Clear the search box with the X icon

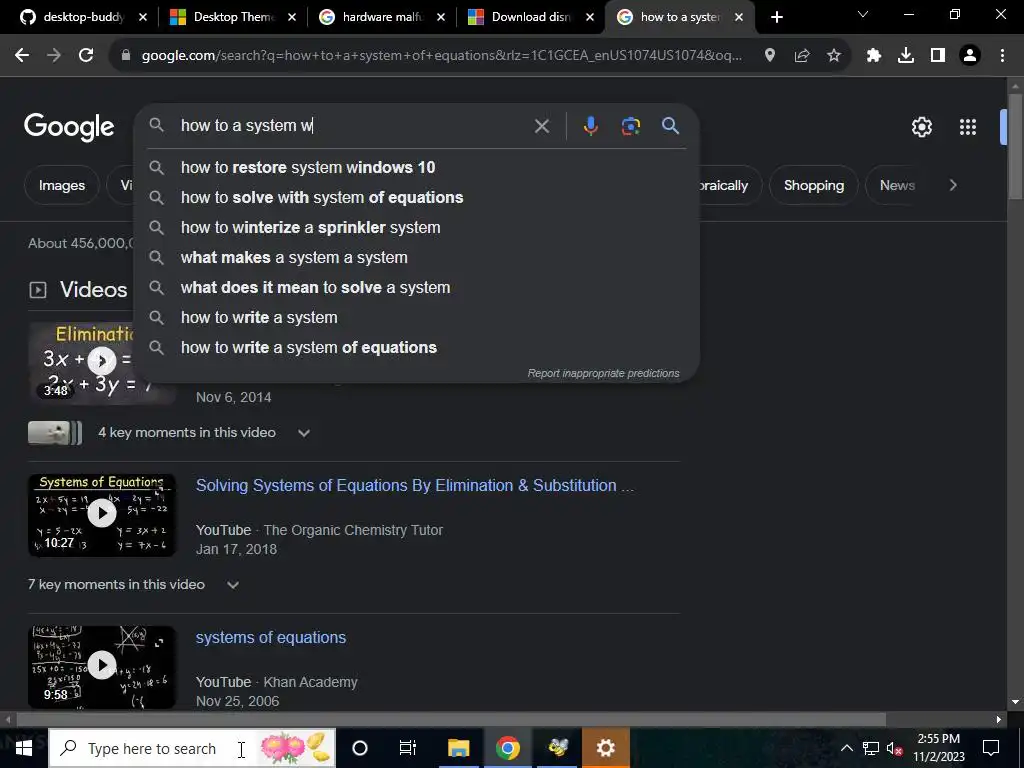[541, 126]
